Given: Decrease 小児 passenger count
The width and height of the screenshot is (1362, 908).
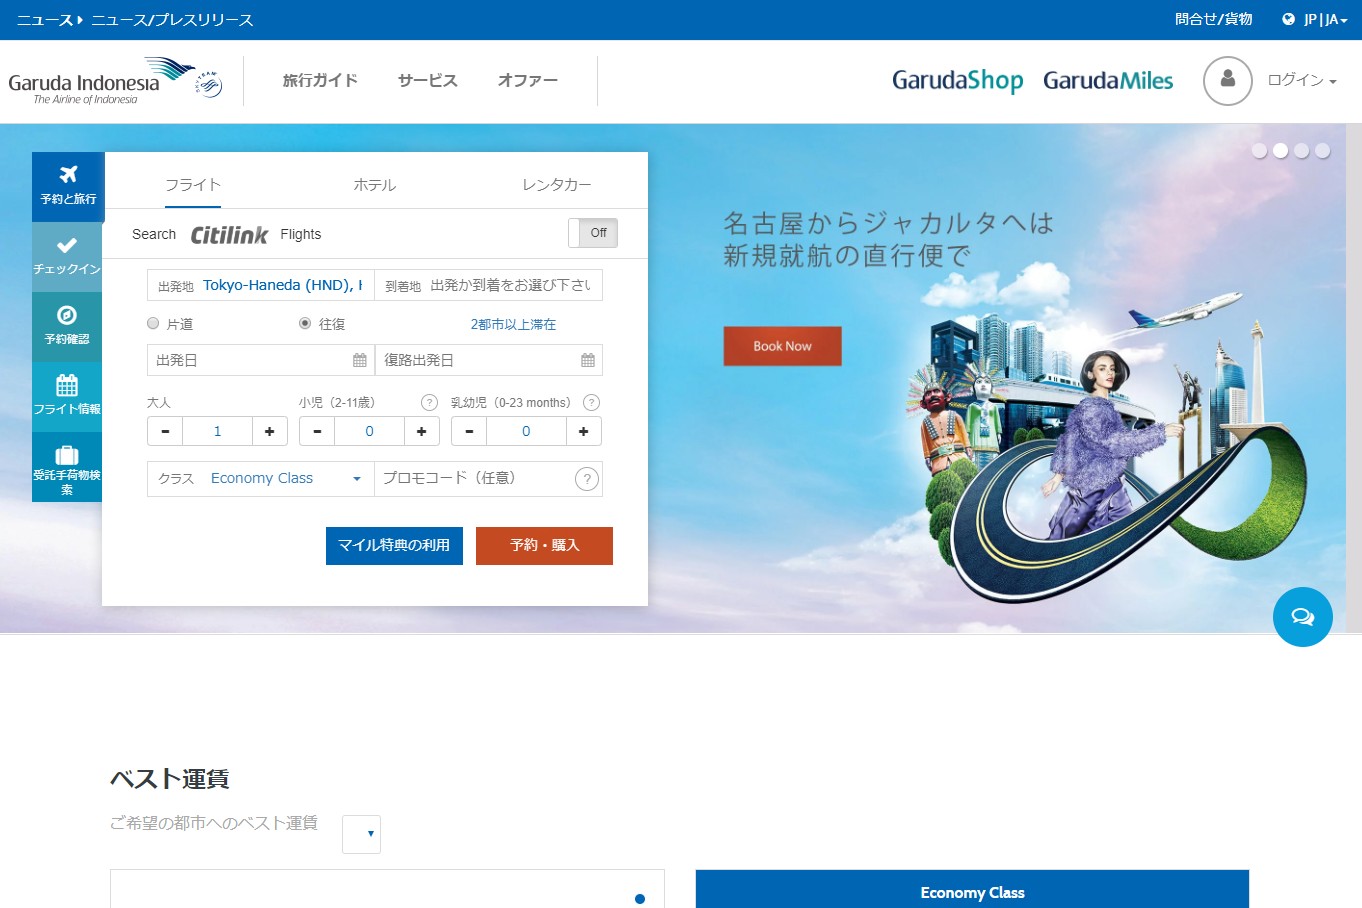Looking at the screenshot, I should coord(317,431).
